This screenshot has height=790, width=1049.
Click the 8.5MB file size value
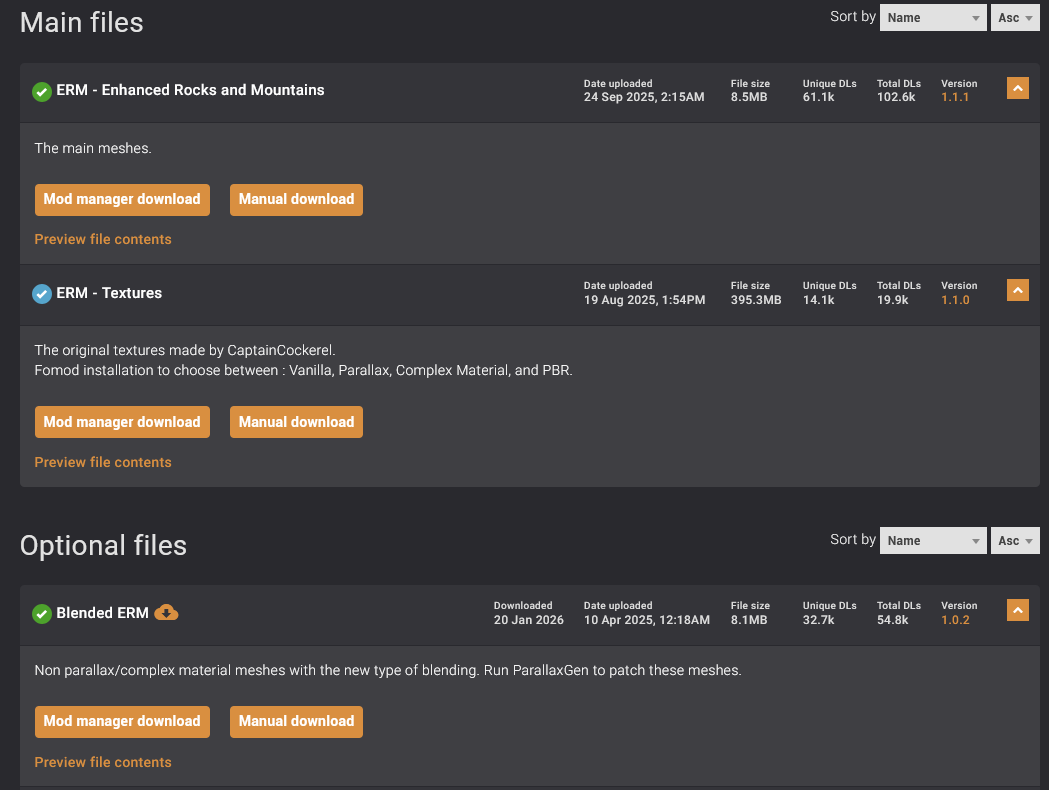point(749,98)
